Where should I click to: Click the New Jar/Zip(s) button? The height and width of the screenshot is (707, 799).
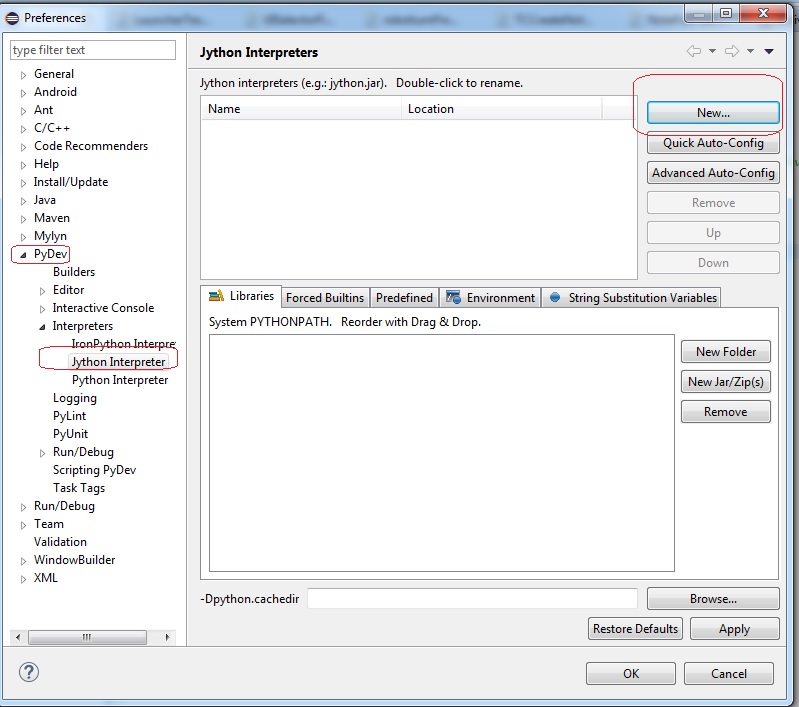[x=726, y=382]
